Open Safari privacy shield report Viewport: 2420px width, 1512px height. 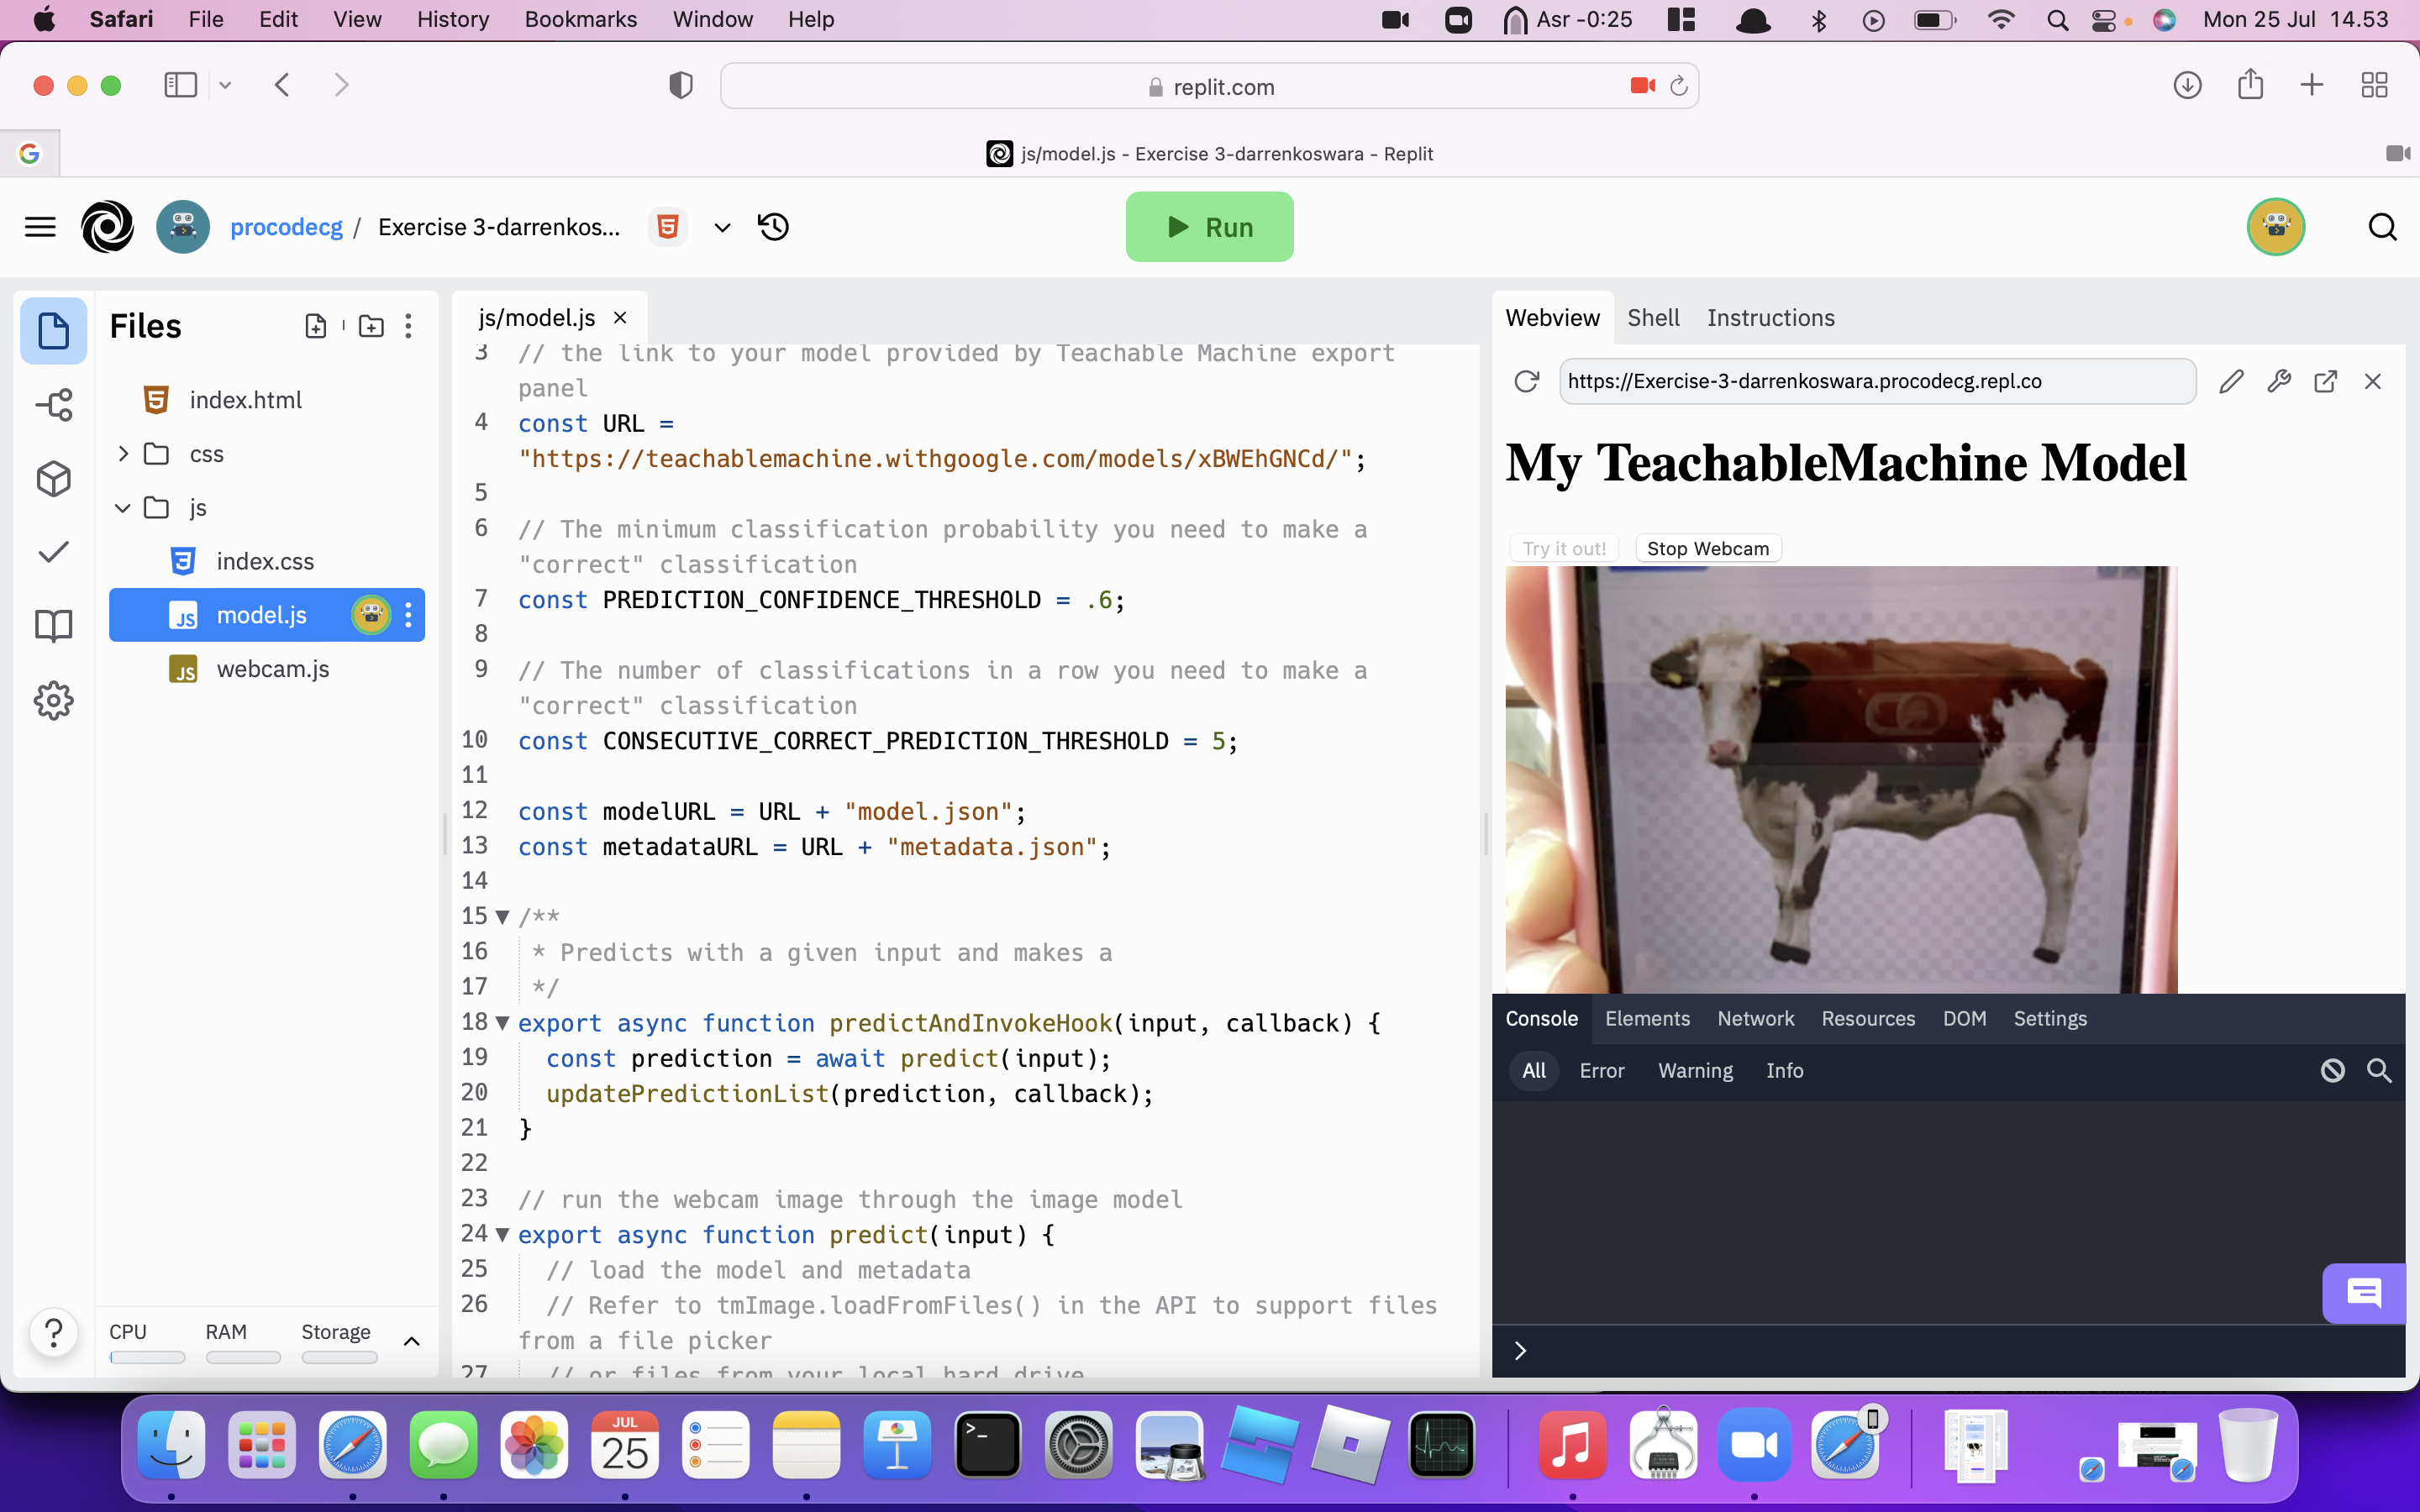[681, 86]
